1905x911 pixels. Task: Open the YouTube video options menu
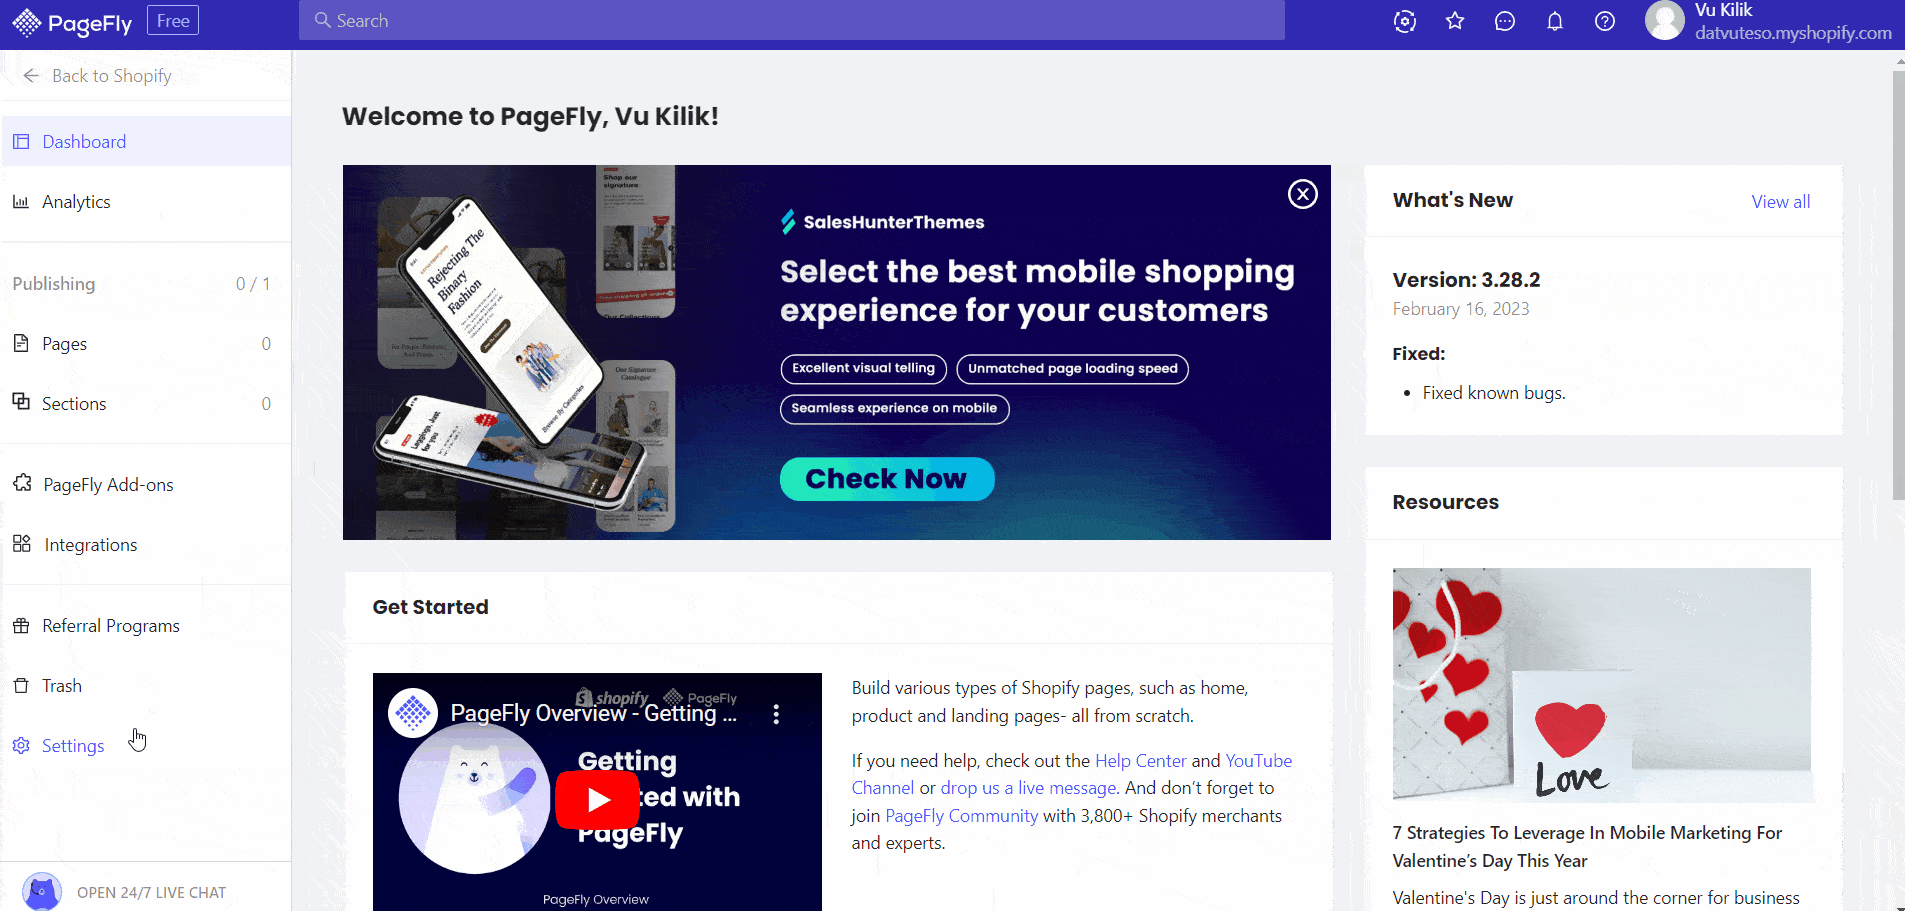(x=776, y=714)
